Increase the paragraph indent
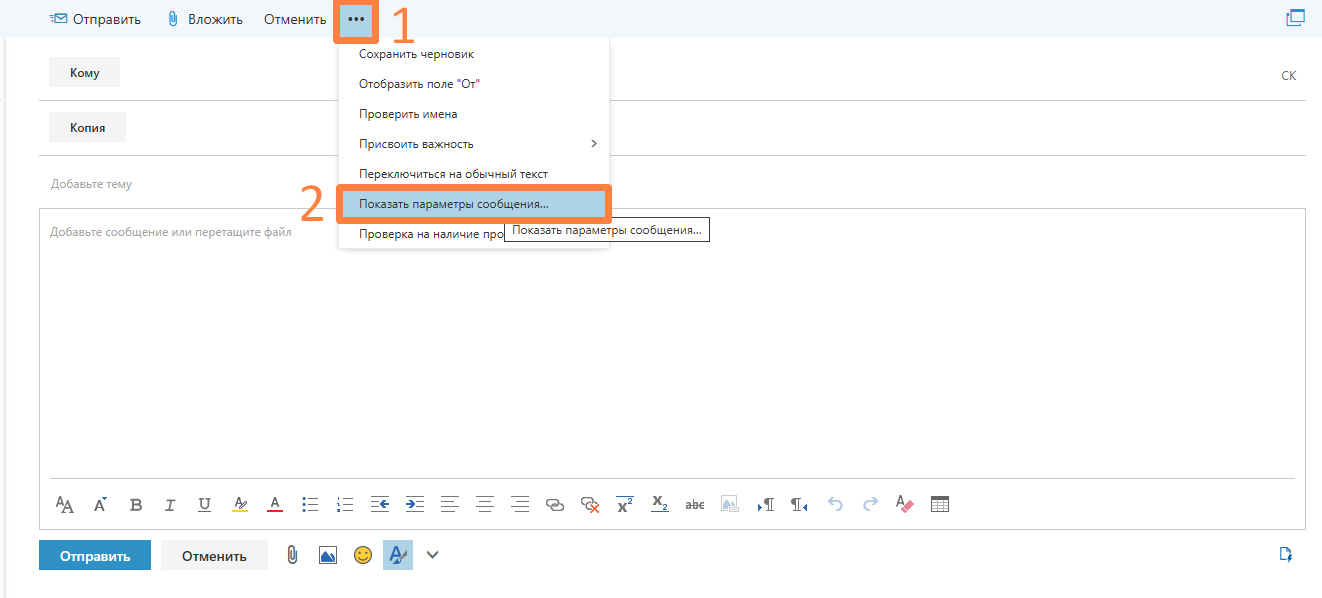 click(x=415, y=504)
